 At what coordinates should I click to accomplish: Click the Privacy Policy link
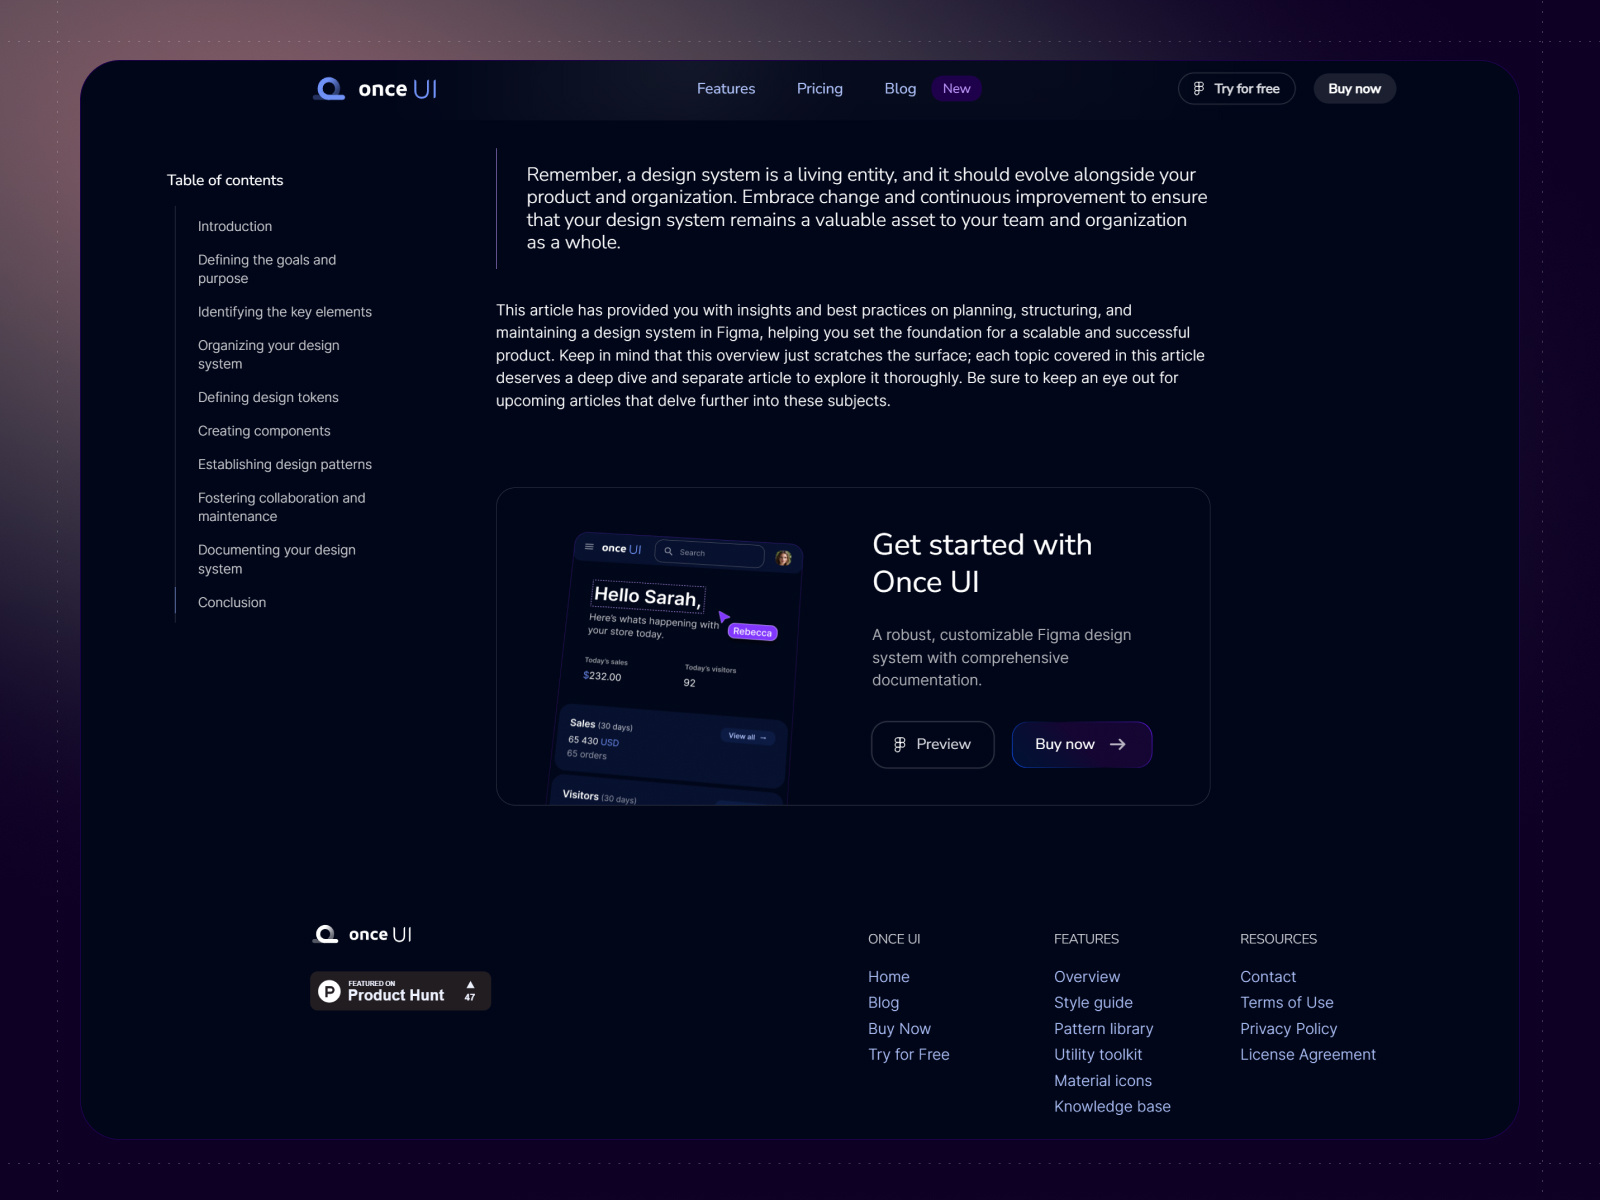point(1288,1028)
